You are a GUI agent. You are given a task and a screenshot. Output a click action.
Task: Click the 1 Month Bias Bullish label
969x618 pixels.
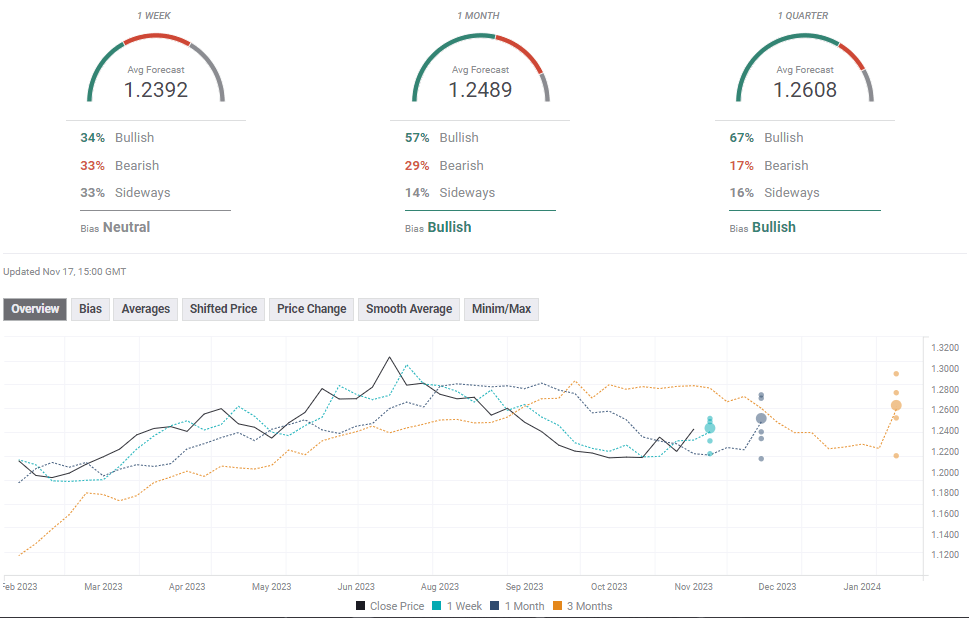coord(448,227)
